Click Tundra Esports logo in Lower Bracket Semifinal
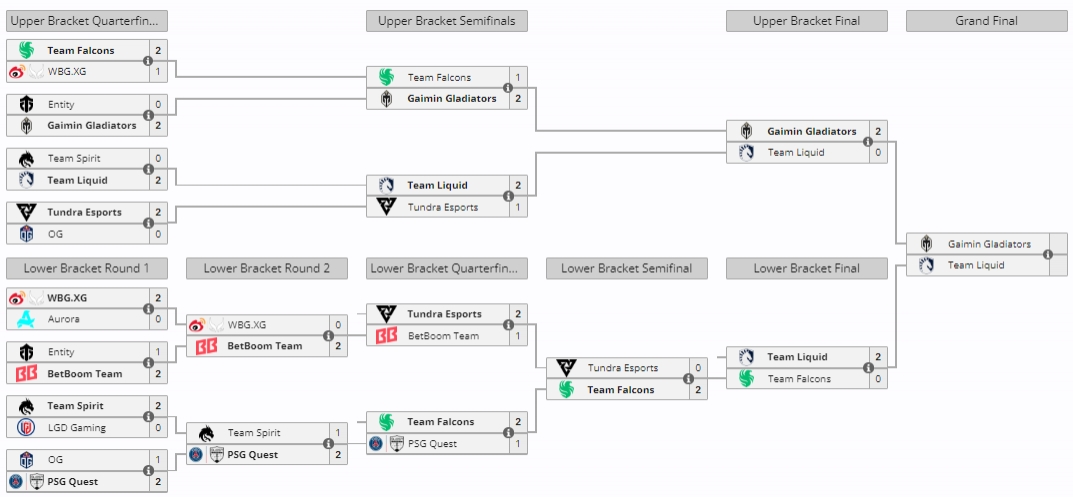The image size is (1073, 497). (567, 368)
